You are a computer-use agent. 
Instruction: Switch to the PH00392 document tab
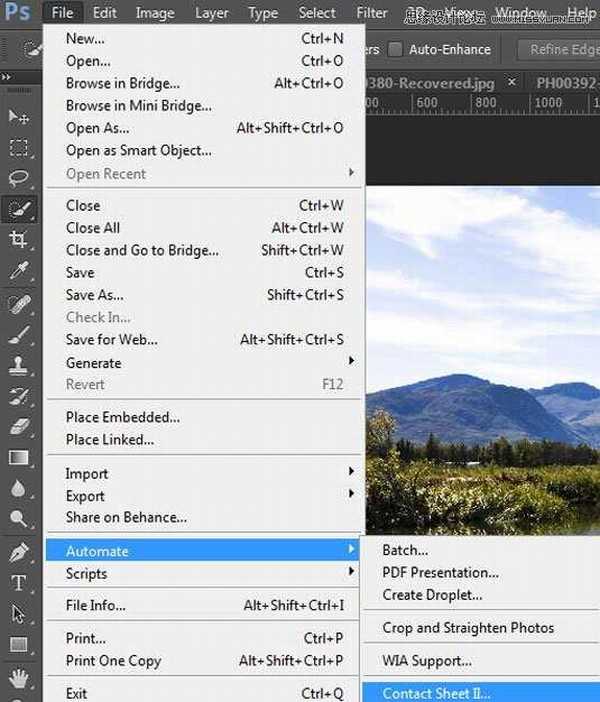coord(565,81)
